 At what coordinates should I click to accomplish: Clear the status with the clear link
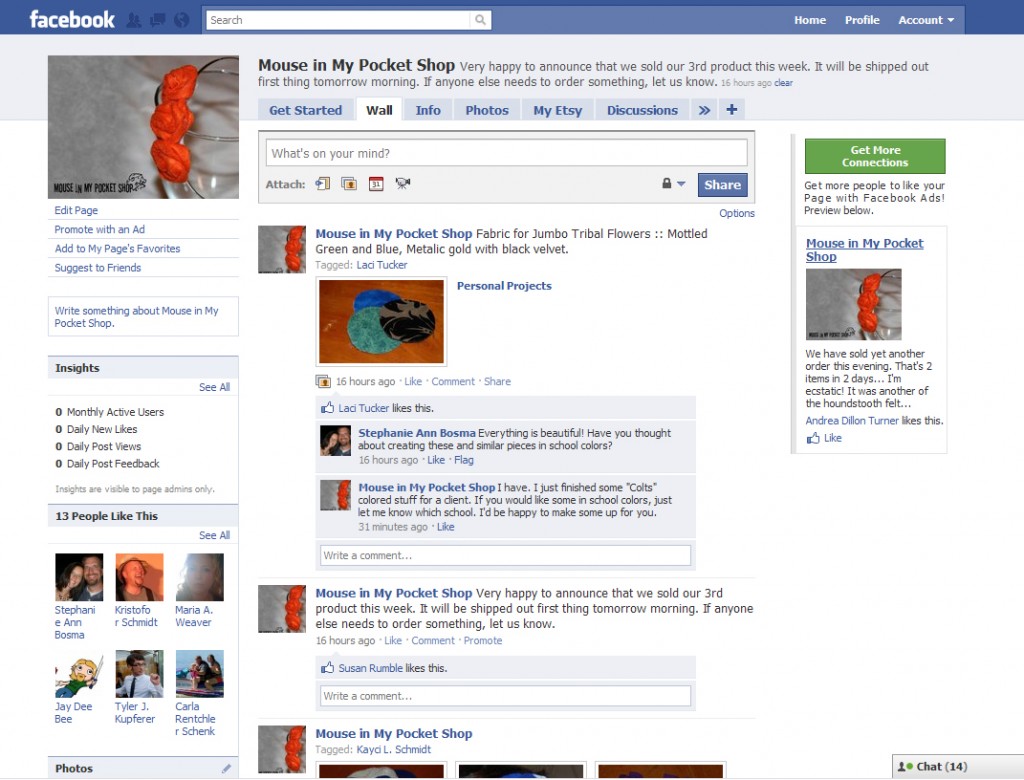[784, 83]
